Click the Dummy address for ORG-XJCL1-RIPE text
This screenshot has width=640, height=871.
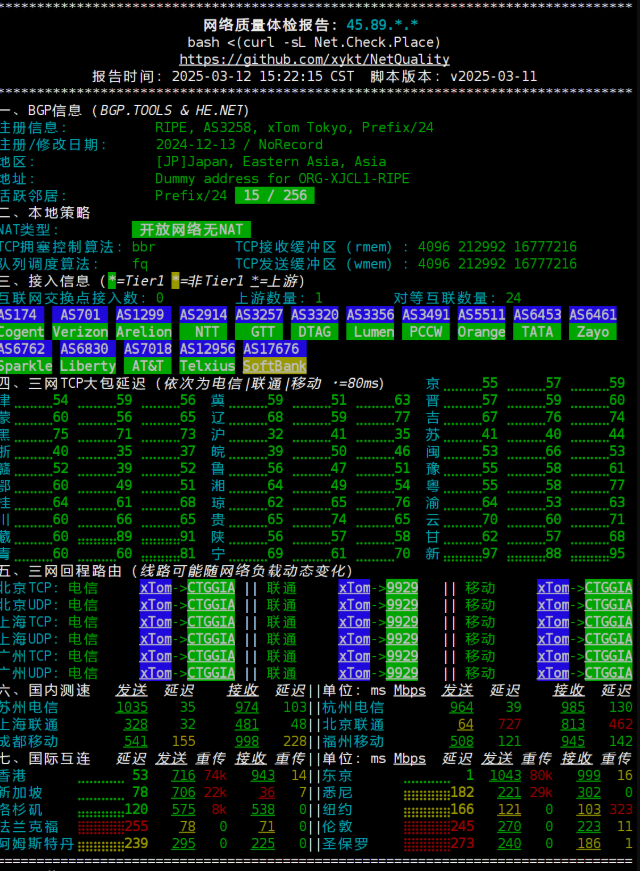tap(282, 178)
